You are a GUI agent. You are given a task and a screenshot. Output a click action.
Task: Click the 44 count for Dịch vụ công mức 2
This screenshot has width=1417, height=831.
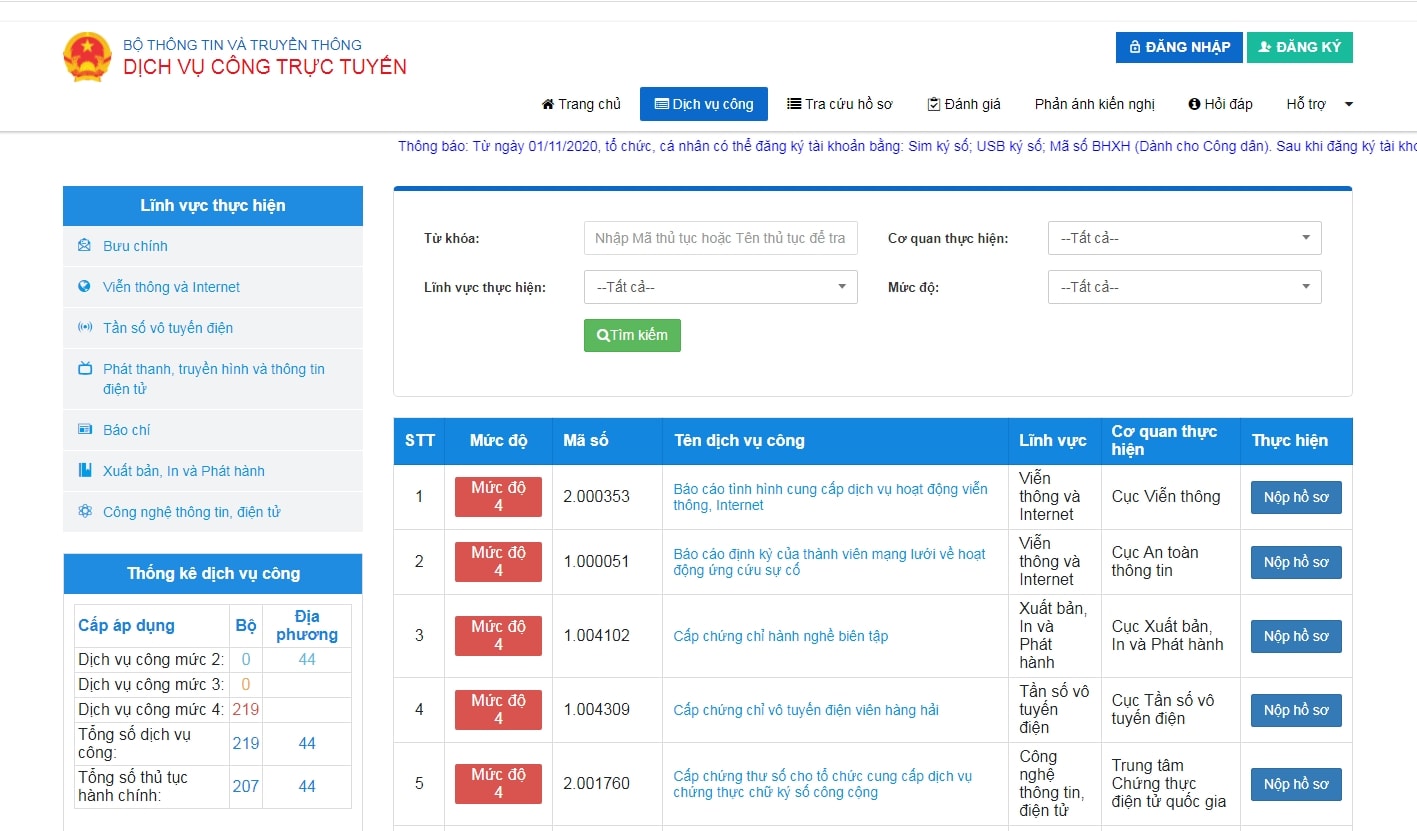tap(307, 660)
